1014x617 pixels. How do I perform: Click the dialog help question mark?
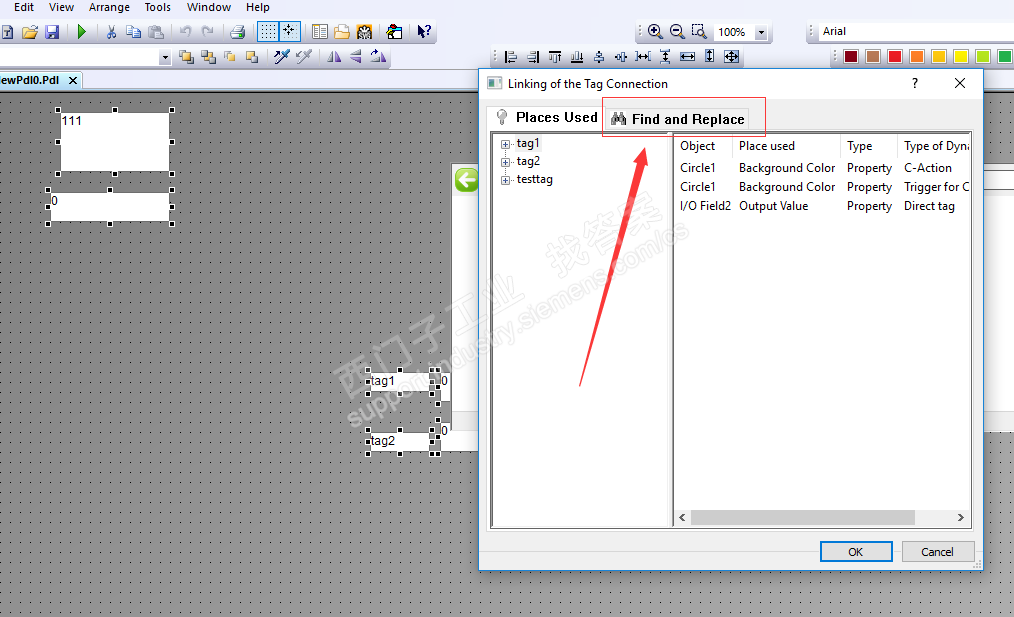coord(914,83)
